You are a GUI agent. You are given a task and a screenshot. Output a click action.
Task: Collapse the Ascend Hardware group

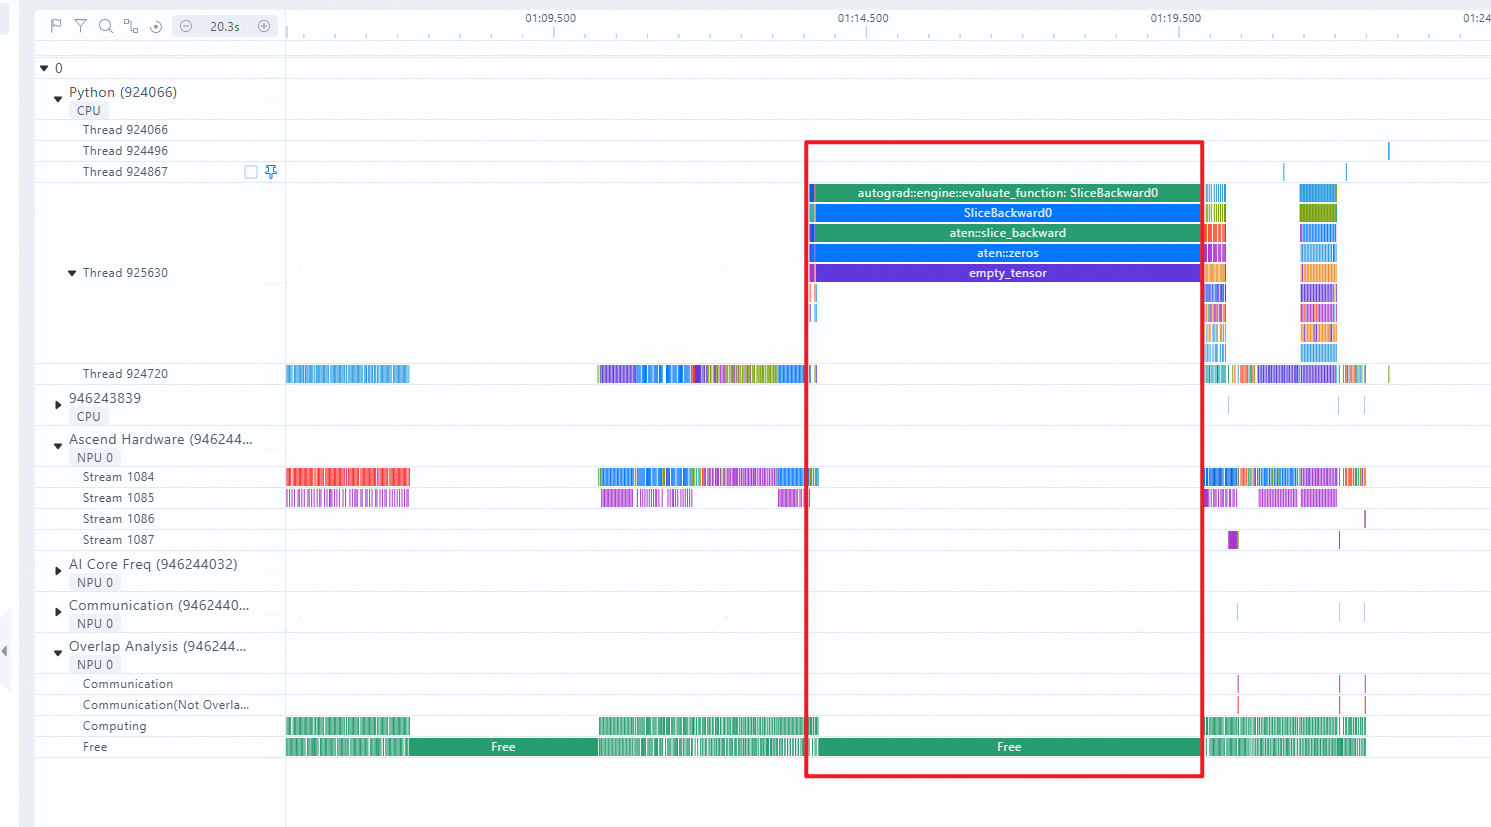[x=58, y=446]
